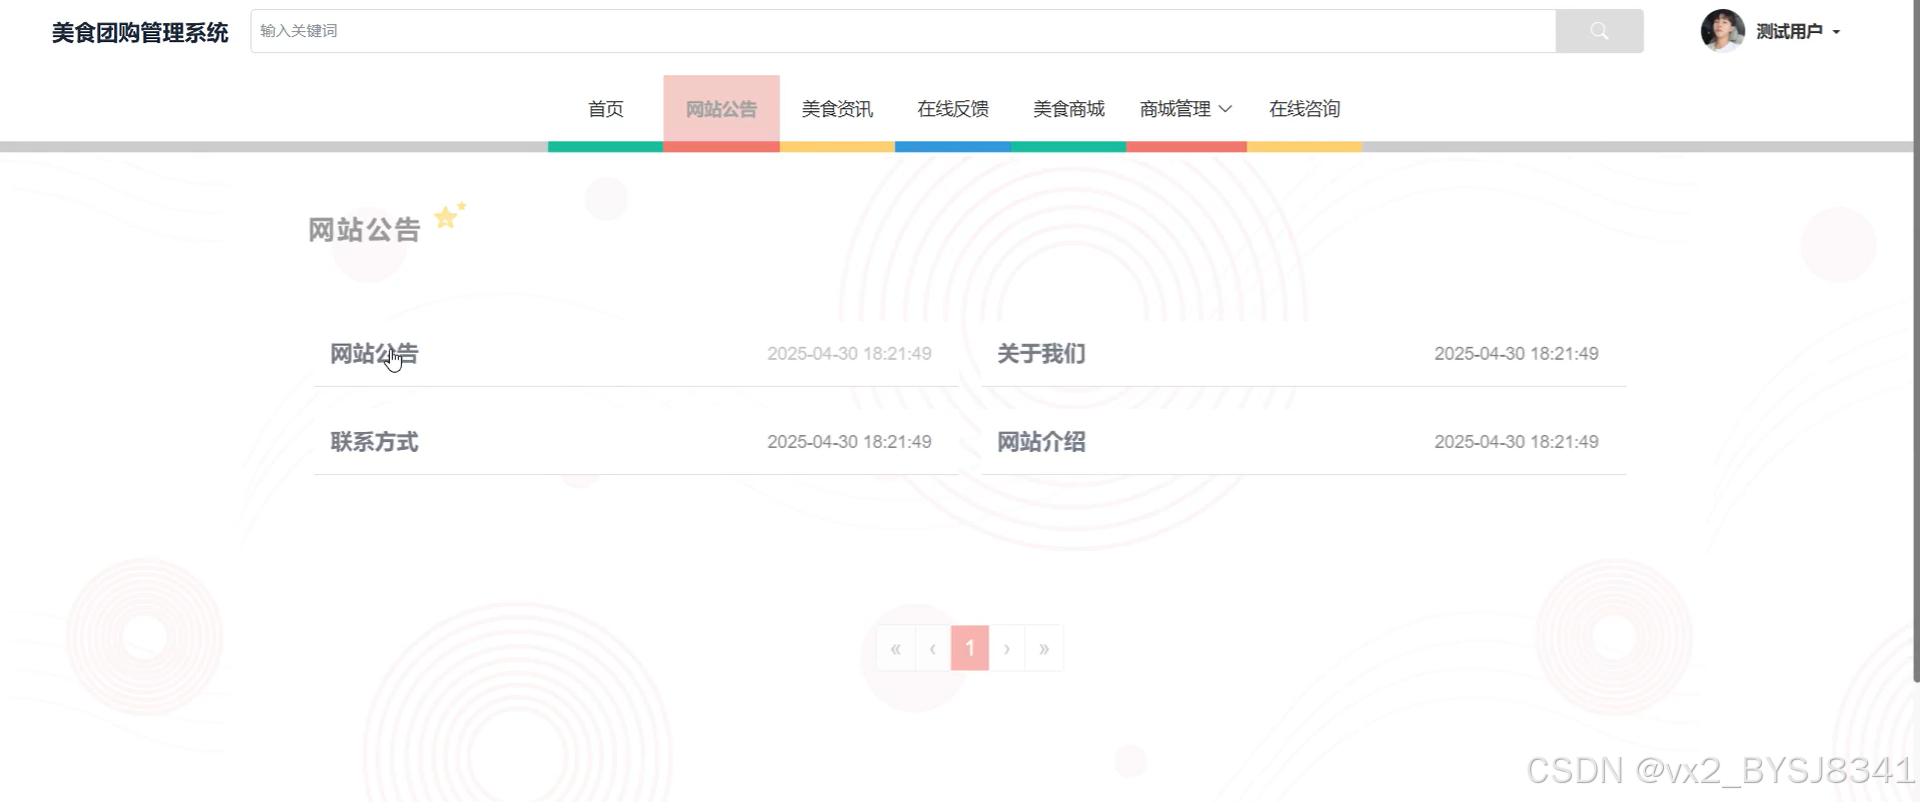This screenshot has width=1920, height=802.
Task: Go to the 首页 menu item
Action: click(605, 109)
